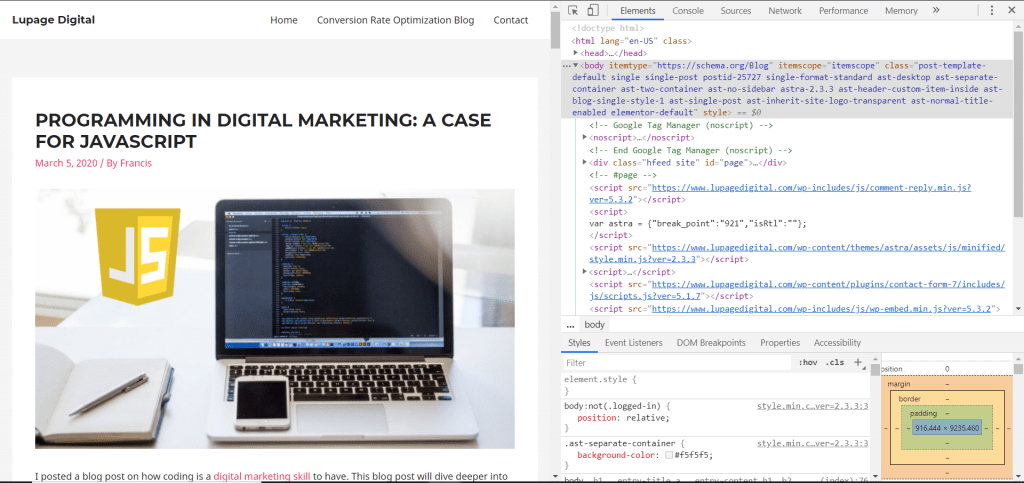Click the element.style rule block

(716, 384)
